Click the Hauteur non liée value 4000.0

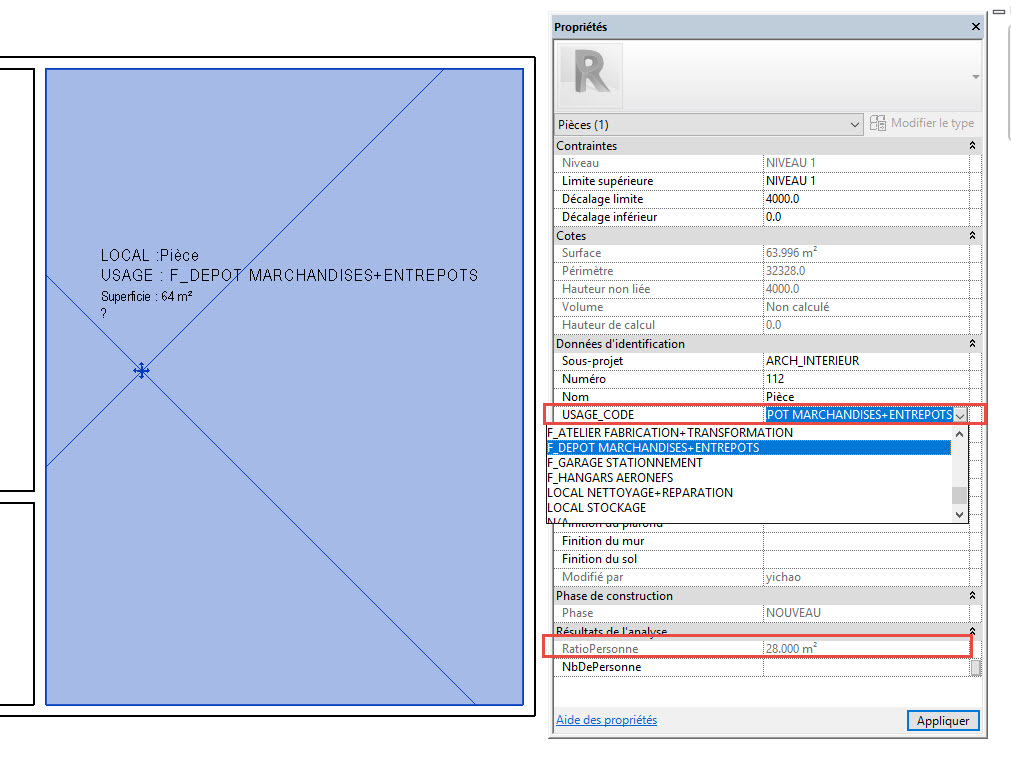tap(866, 290)
